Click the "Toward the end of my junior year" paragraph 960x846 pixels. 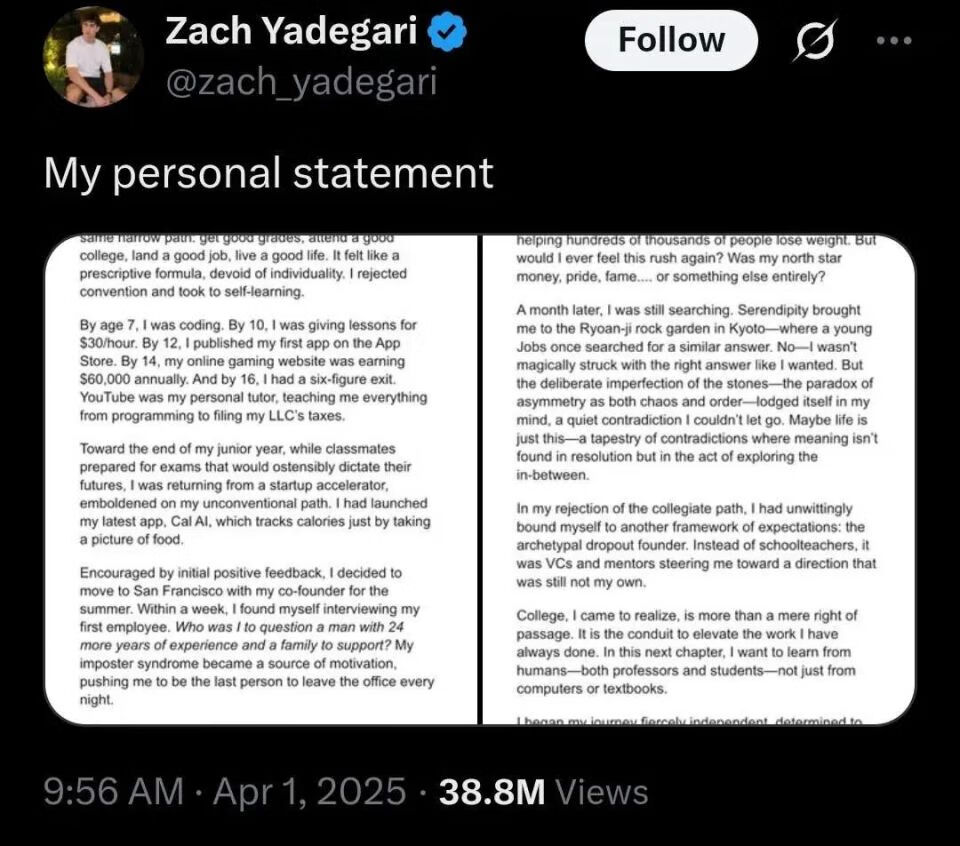pos(252,494)
